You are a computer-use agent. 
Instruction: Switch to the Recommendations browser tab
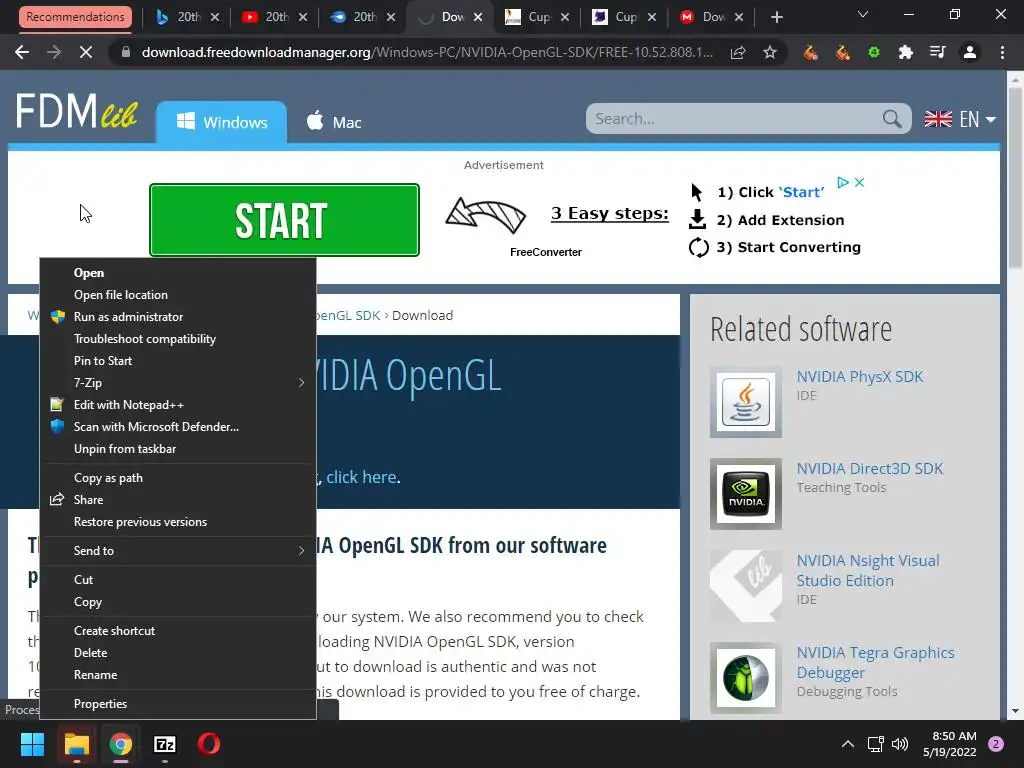75,17
